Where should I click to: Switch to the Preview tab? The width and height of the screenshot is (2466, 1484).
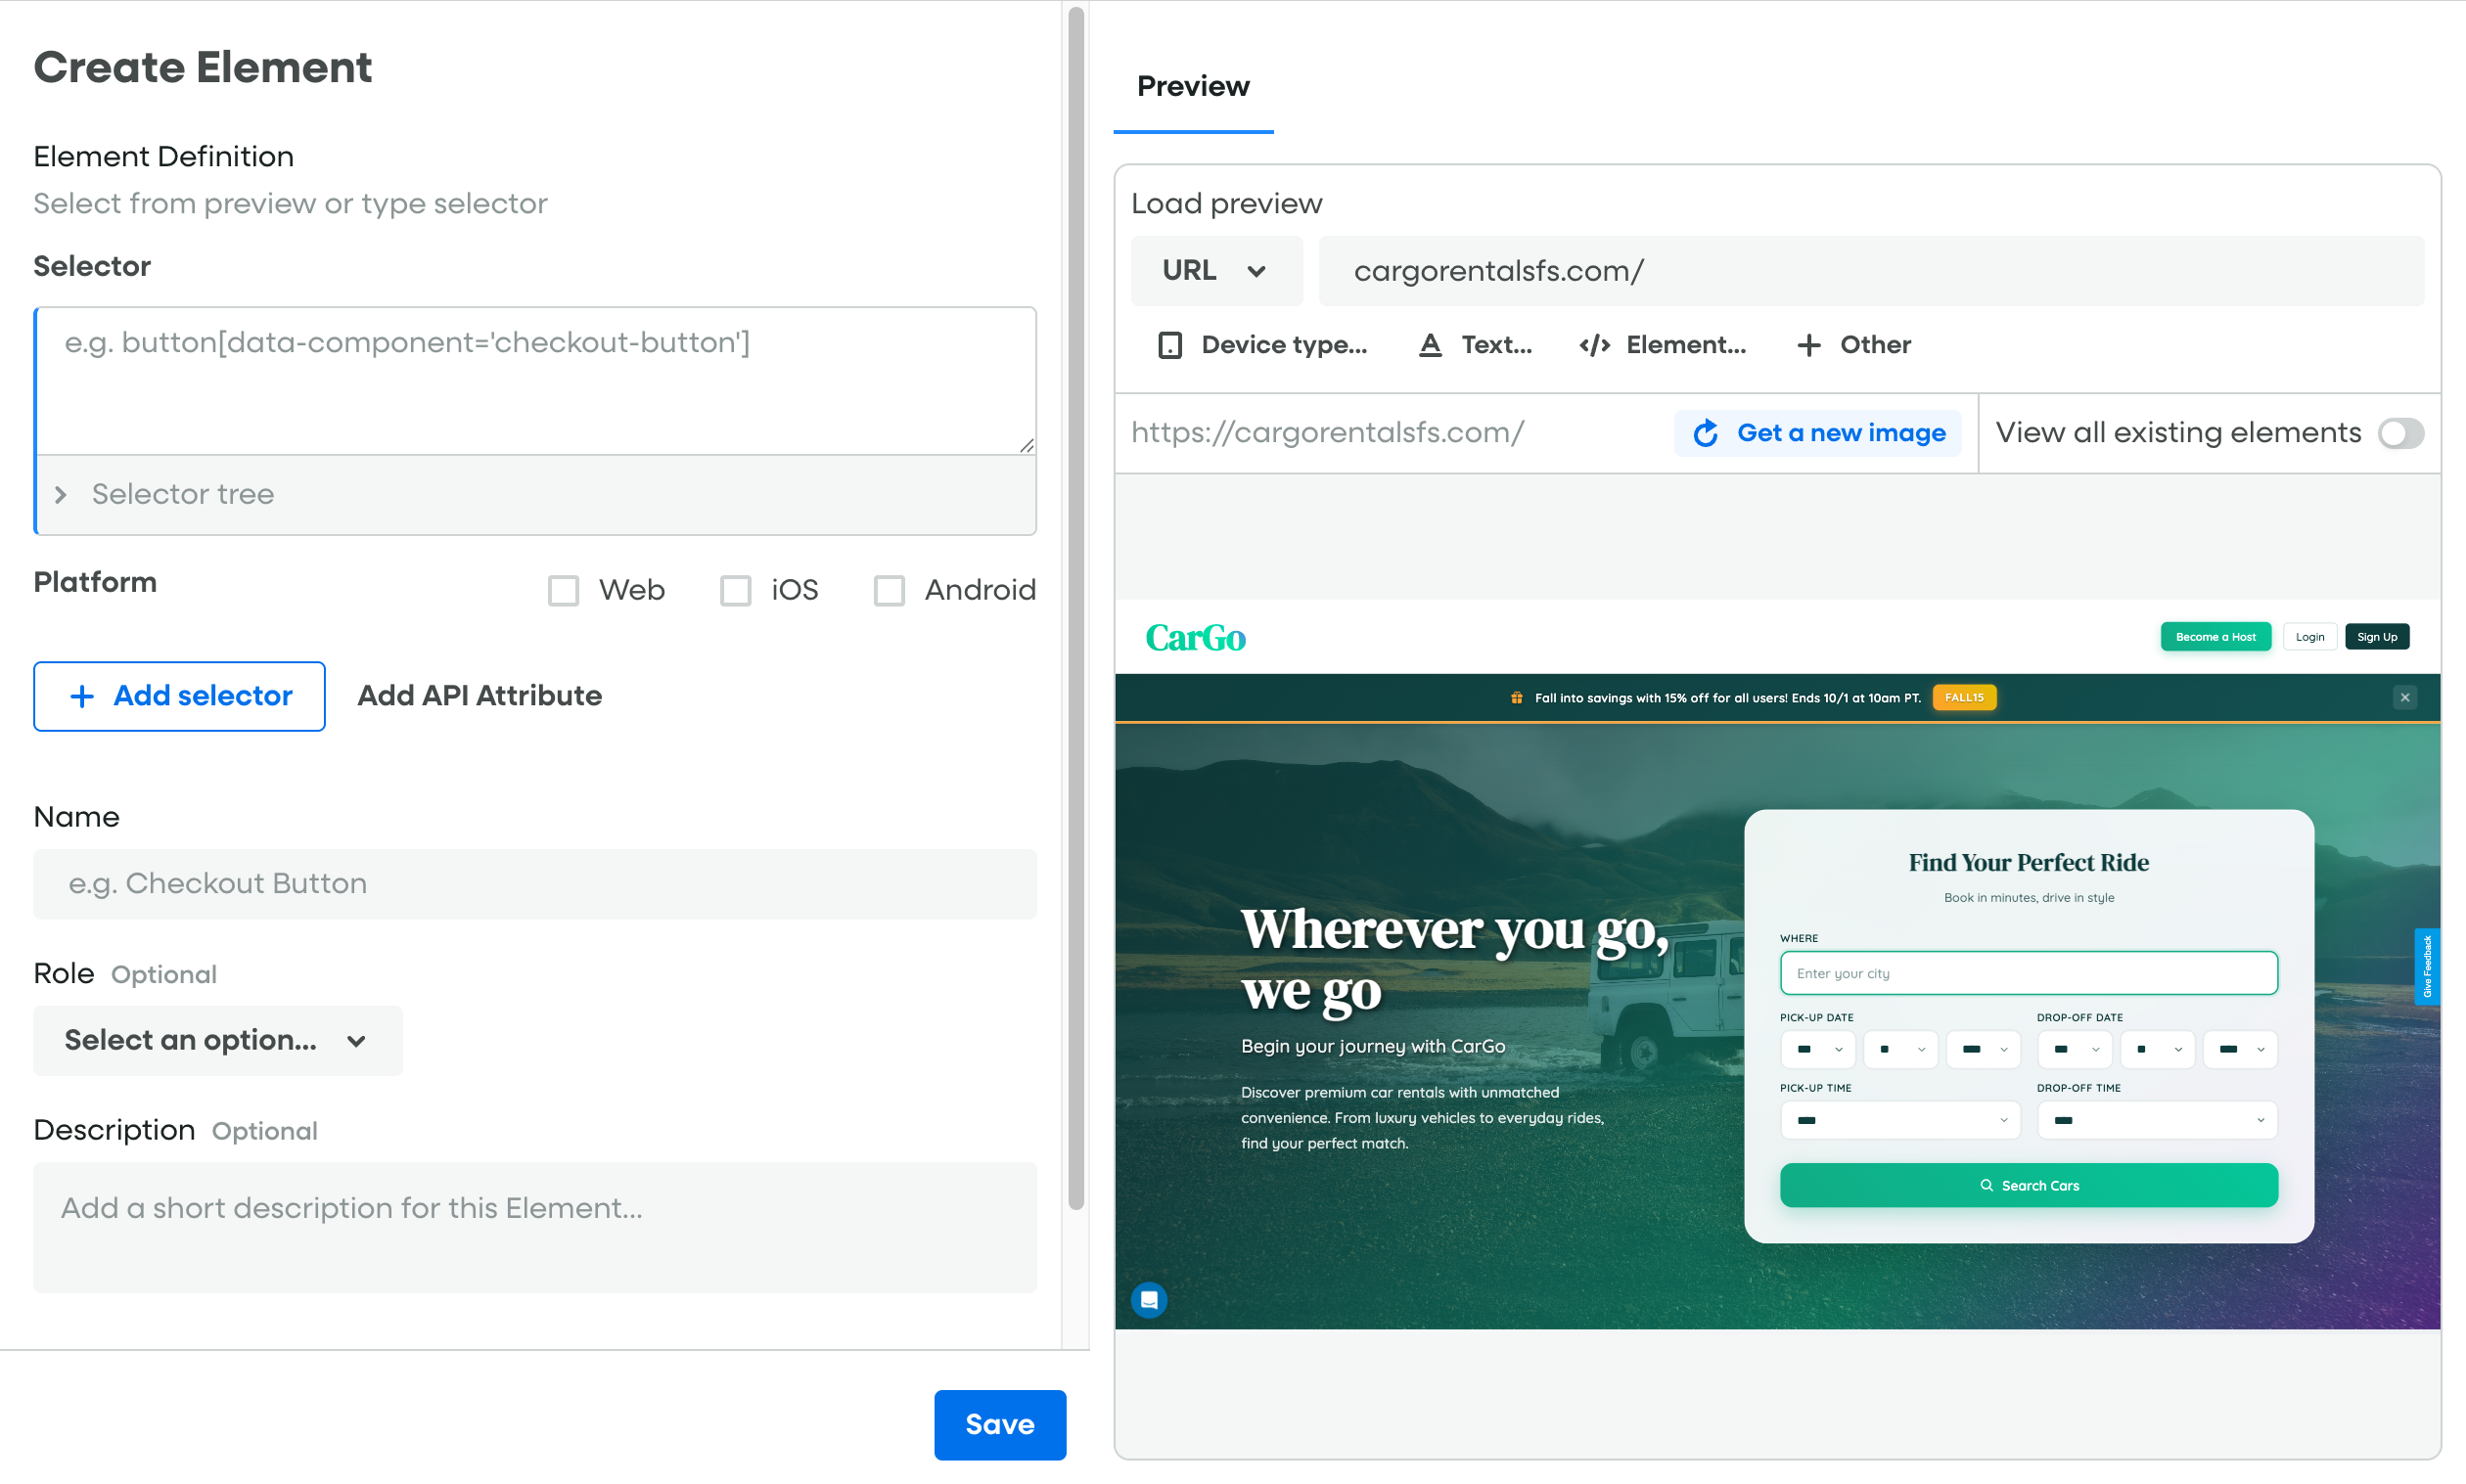pyautogui.click(x=1192, y=87)
